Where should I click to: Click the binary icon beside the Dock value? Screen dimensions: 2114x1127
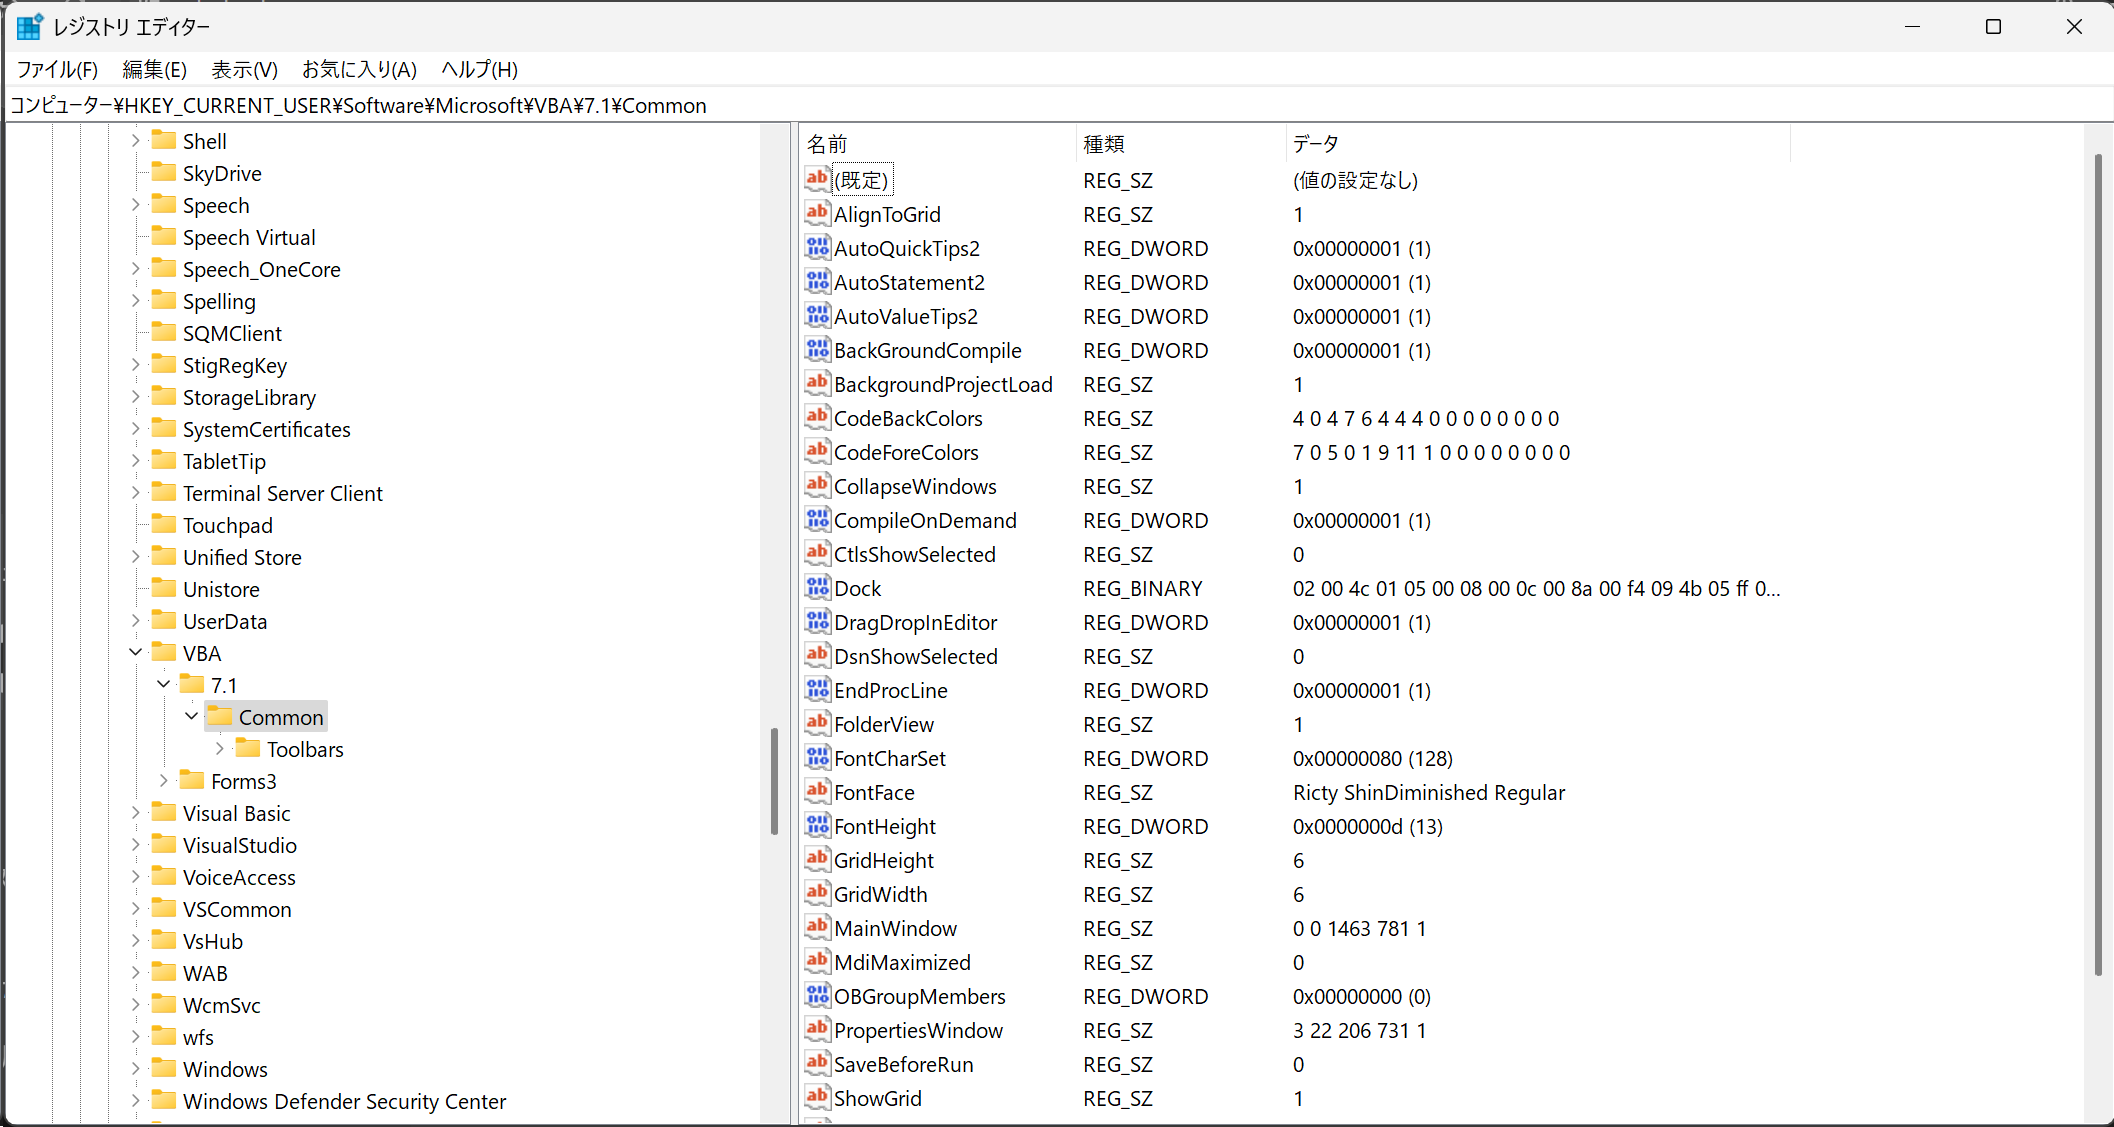coord(817,587)
